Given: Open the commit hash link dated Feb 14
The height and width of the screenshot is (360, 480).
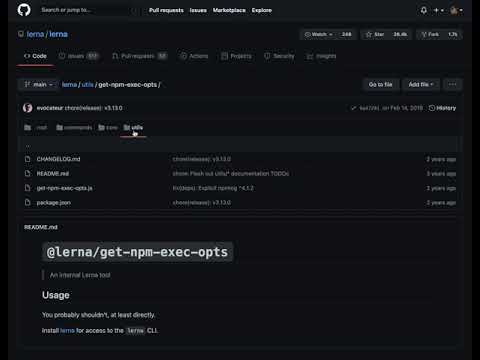Looking at the screenshot, I should click(x=369, y=108).
